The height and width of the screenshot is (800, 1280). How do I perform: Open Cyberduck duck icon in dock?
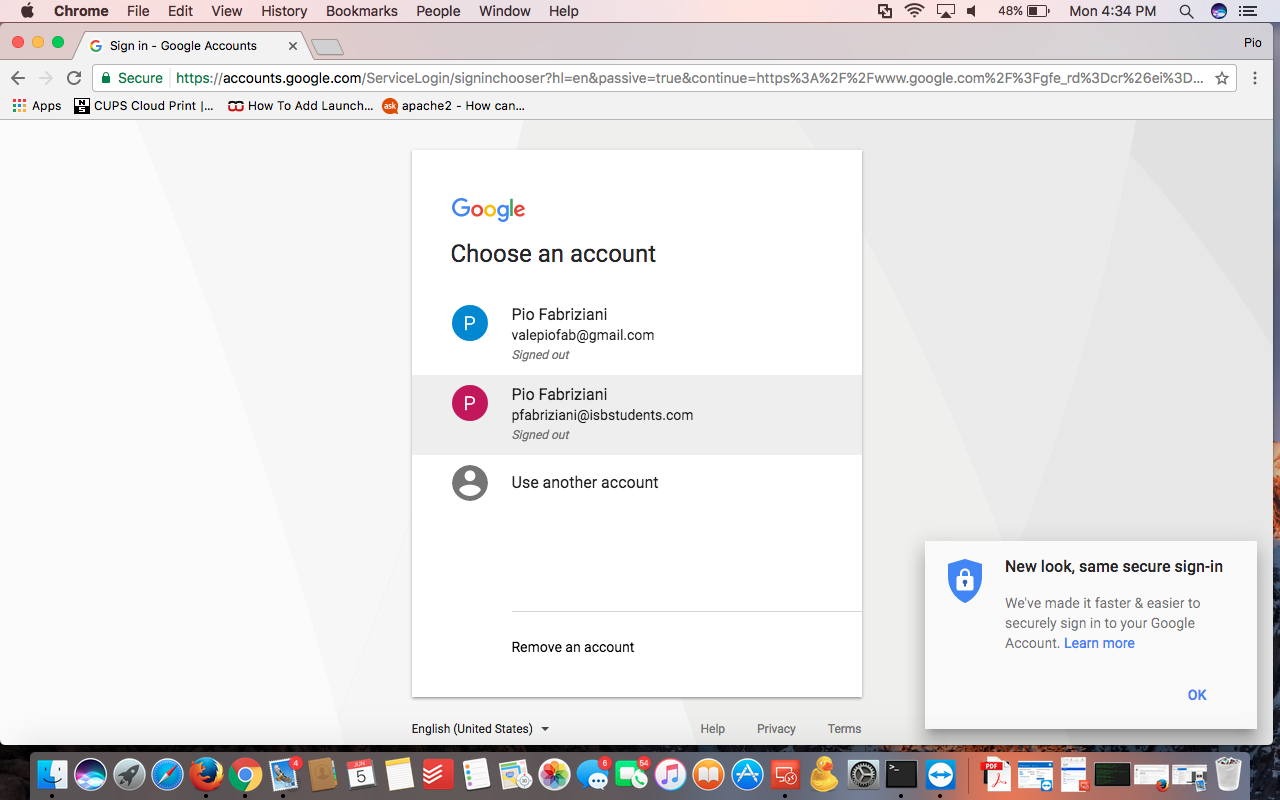825,775
